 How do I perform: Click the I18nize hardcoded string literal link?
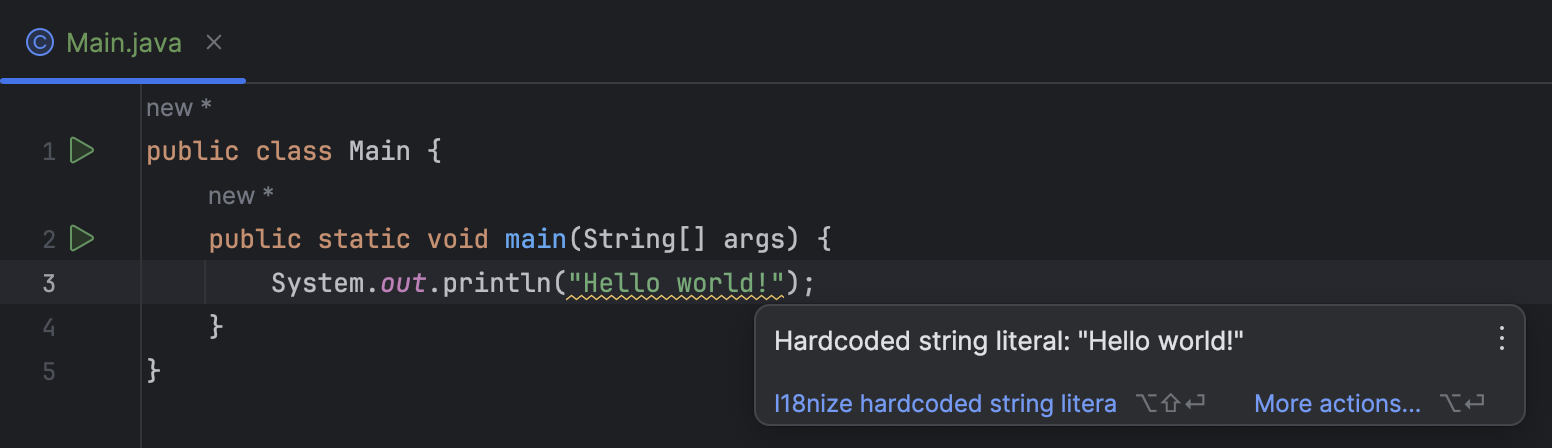click(x=945, y=404)
